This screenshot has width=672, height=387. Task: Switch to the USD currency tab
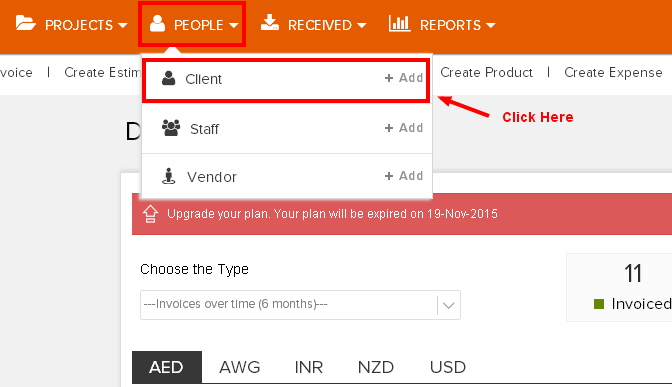[447, 367]
